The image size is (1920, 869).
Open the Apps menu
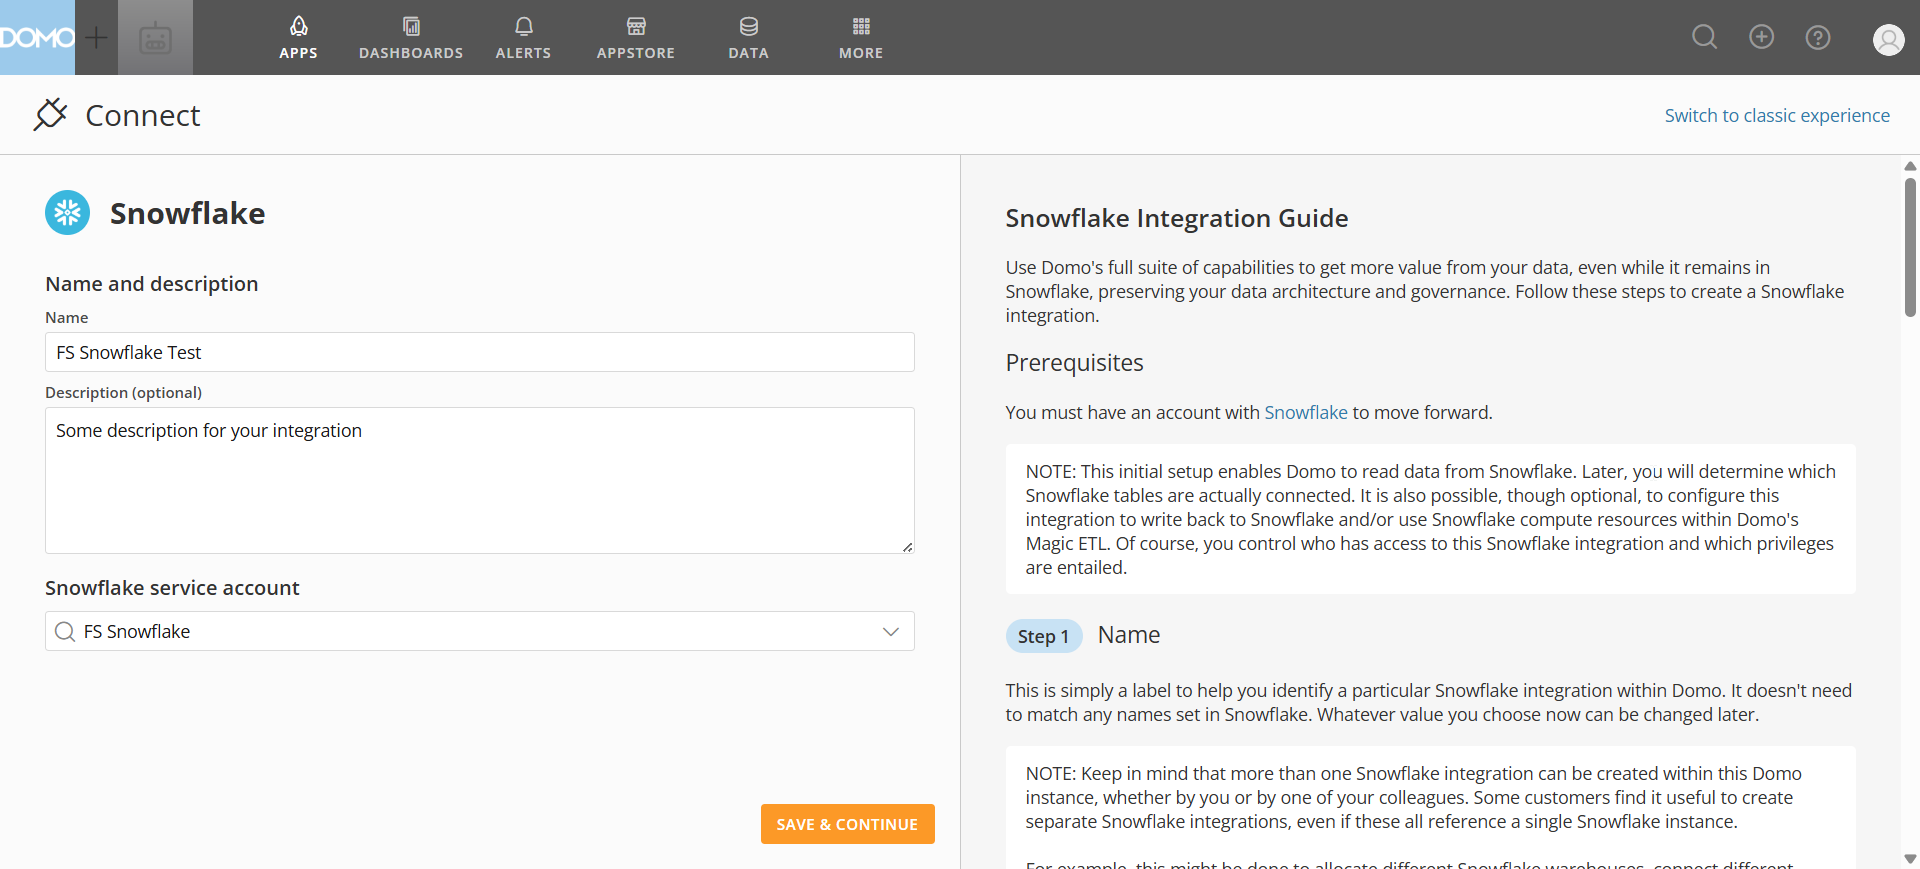[x=298, y=38]
